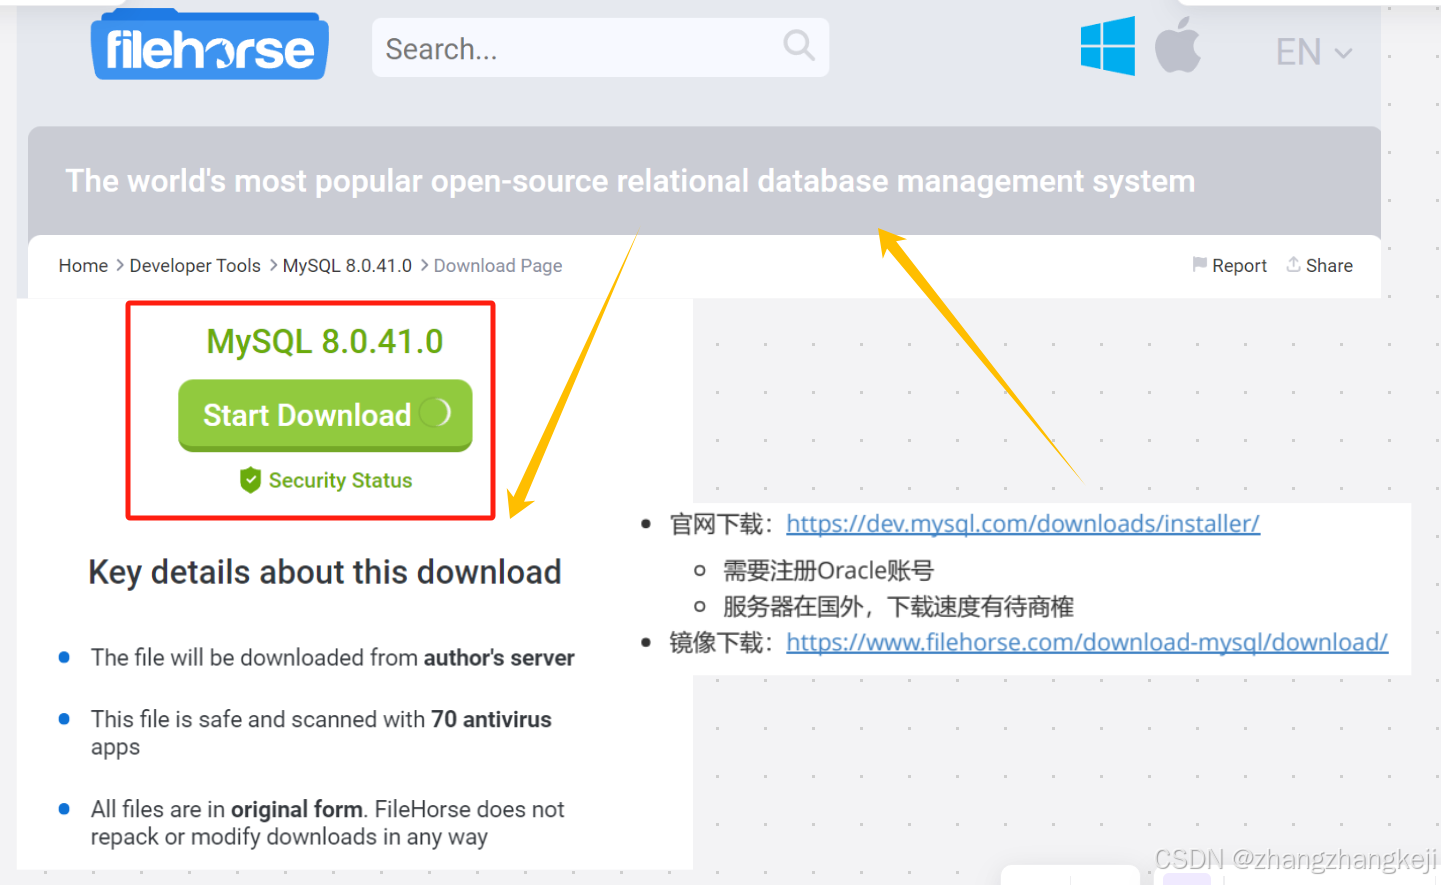1441x885 pixels.
Task: Select the Apple Mac platform icon
Action: [x=1178, y=45]
